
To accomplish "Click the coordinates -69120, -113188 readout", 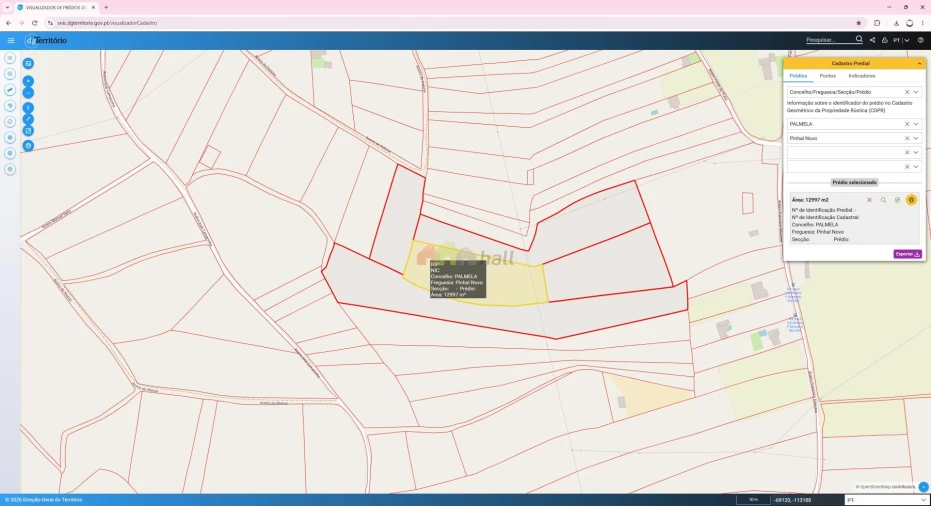I will click(793, 500).
